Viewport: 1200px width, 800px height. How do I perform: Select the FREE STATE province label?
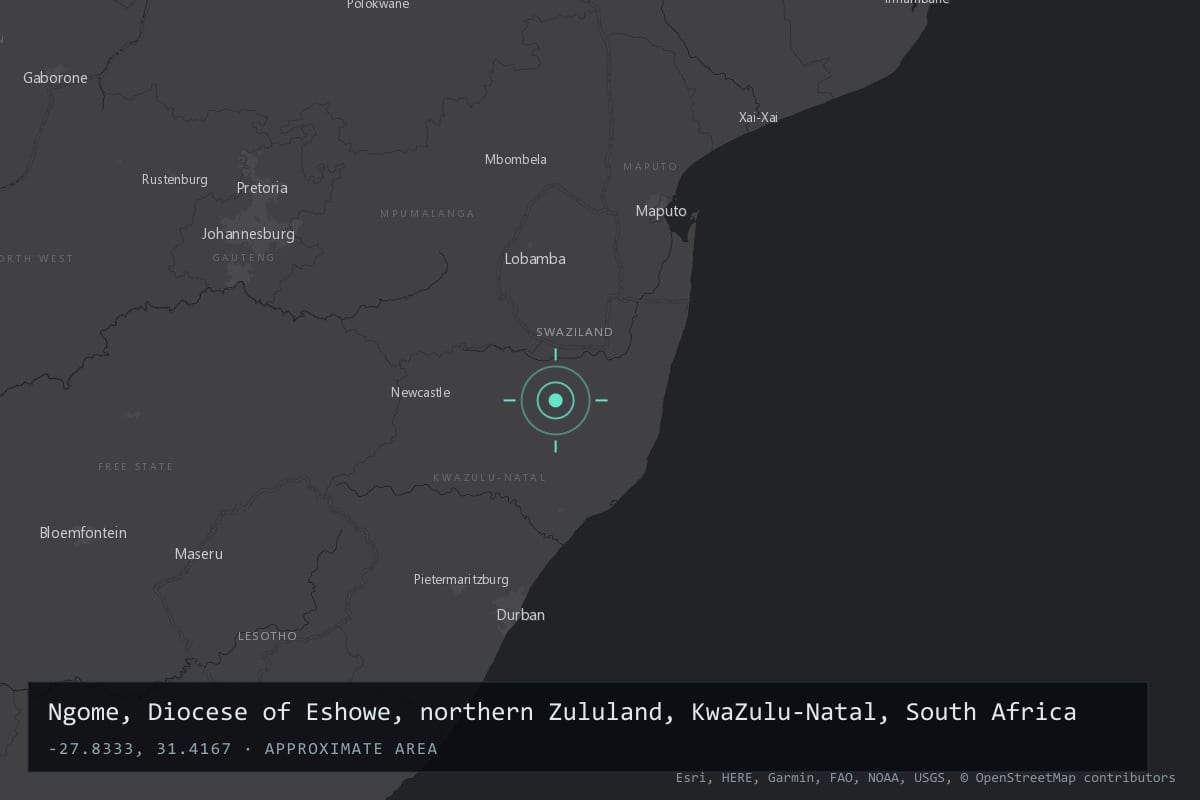coord(136,467)
